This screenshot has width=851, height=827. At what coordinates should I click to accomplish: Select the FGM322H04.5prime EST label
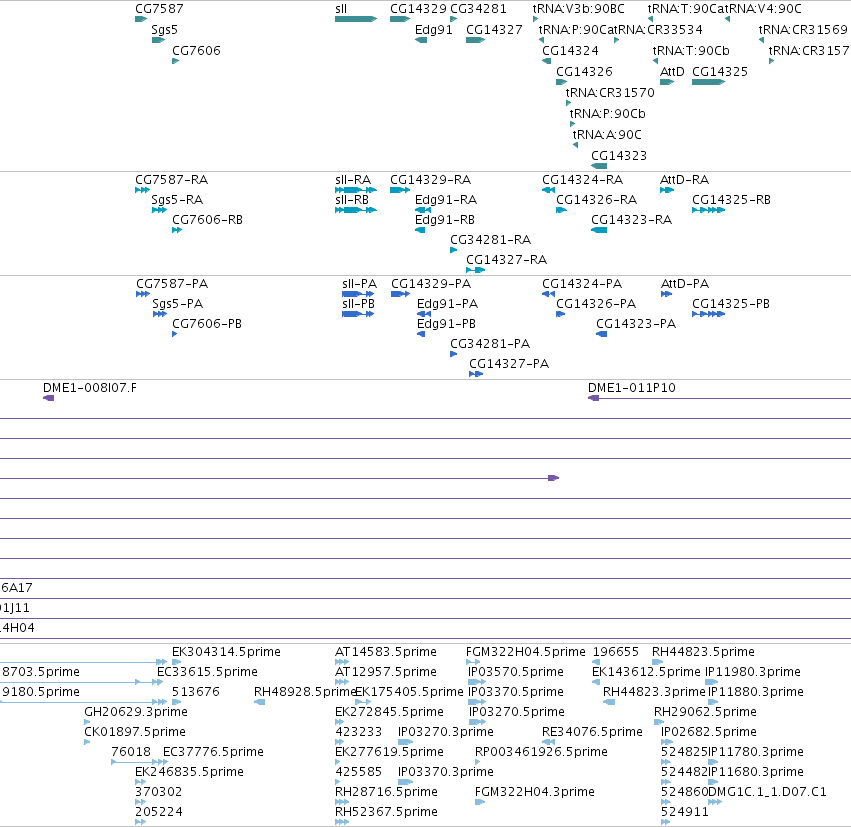point(526,652)
